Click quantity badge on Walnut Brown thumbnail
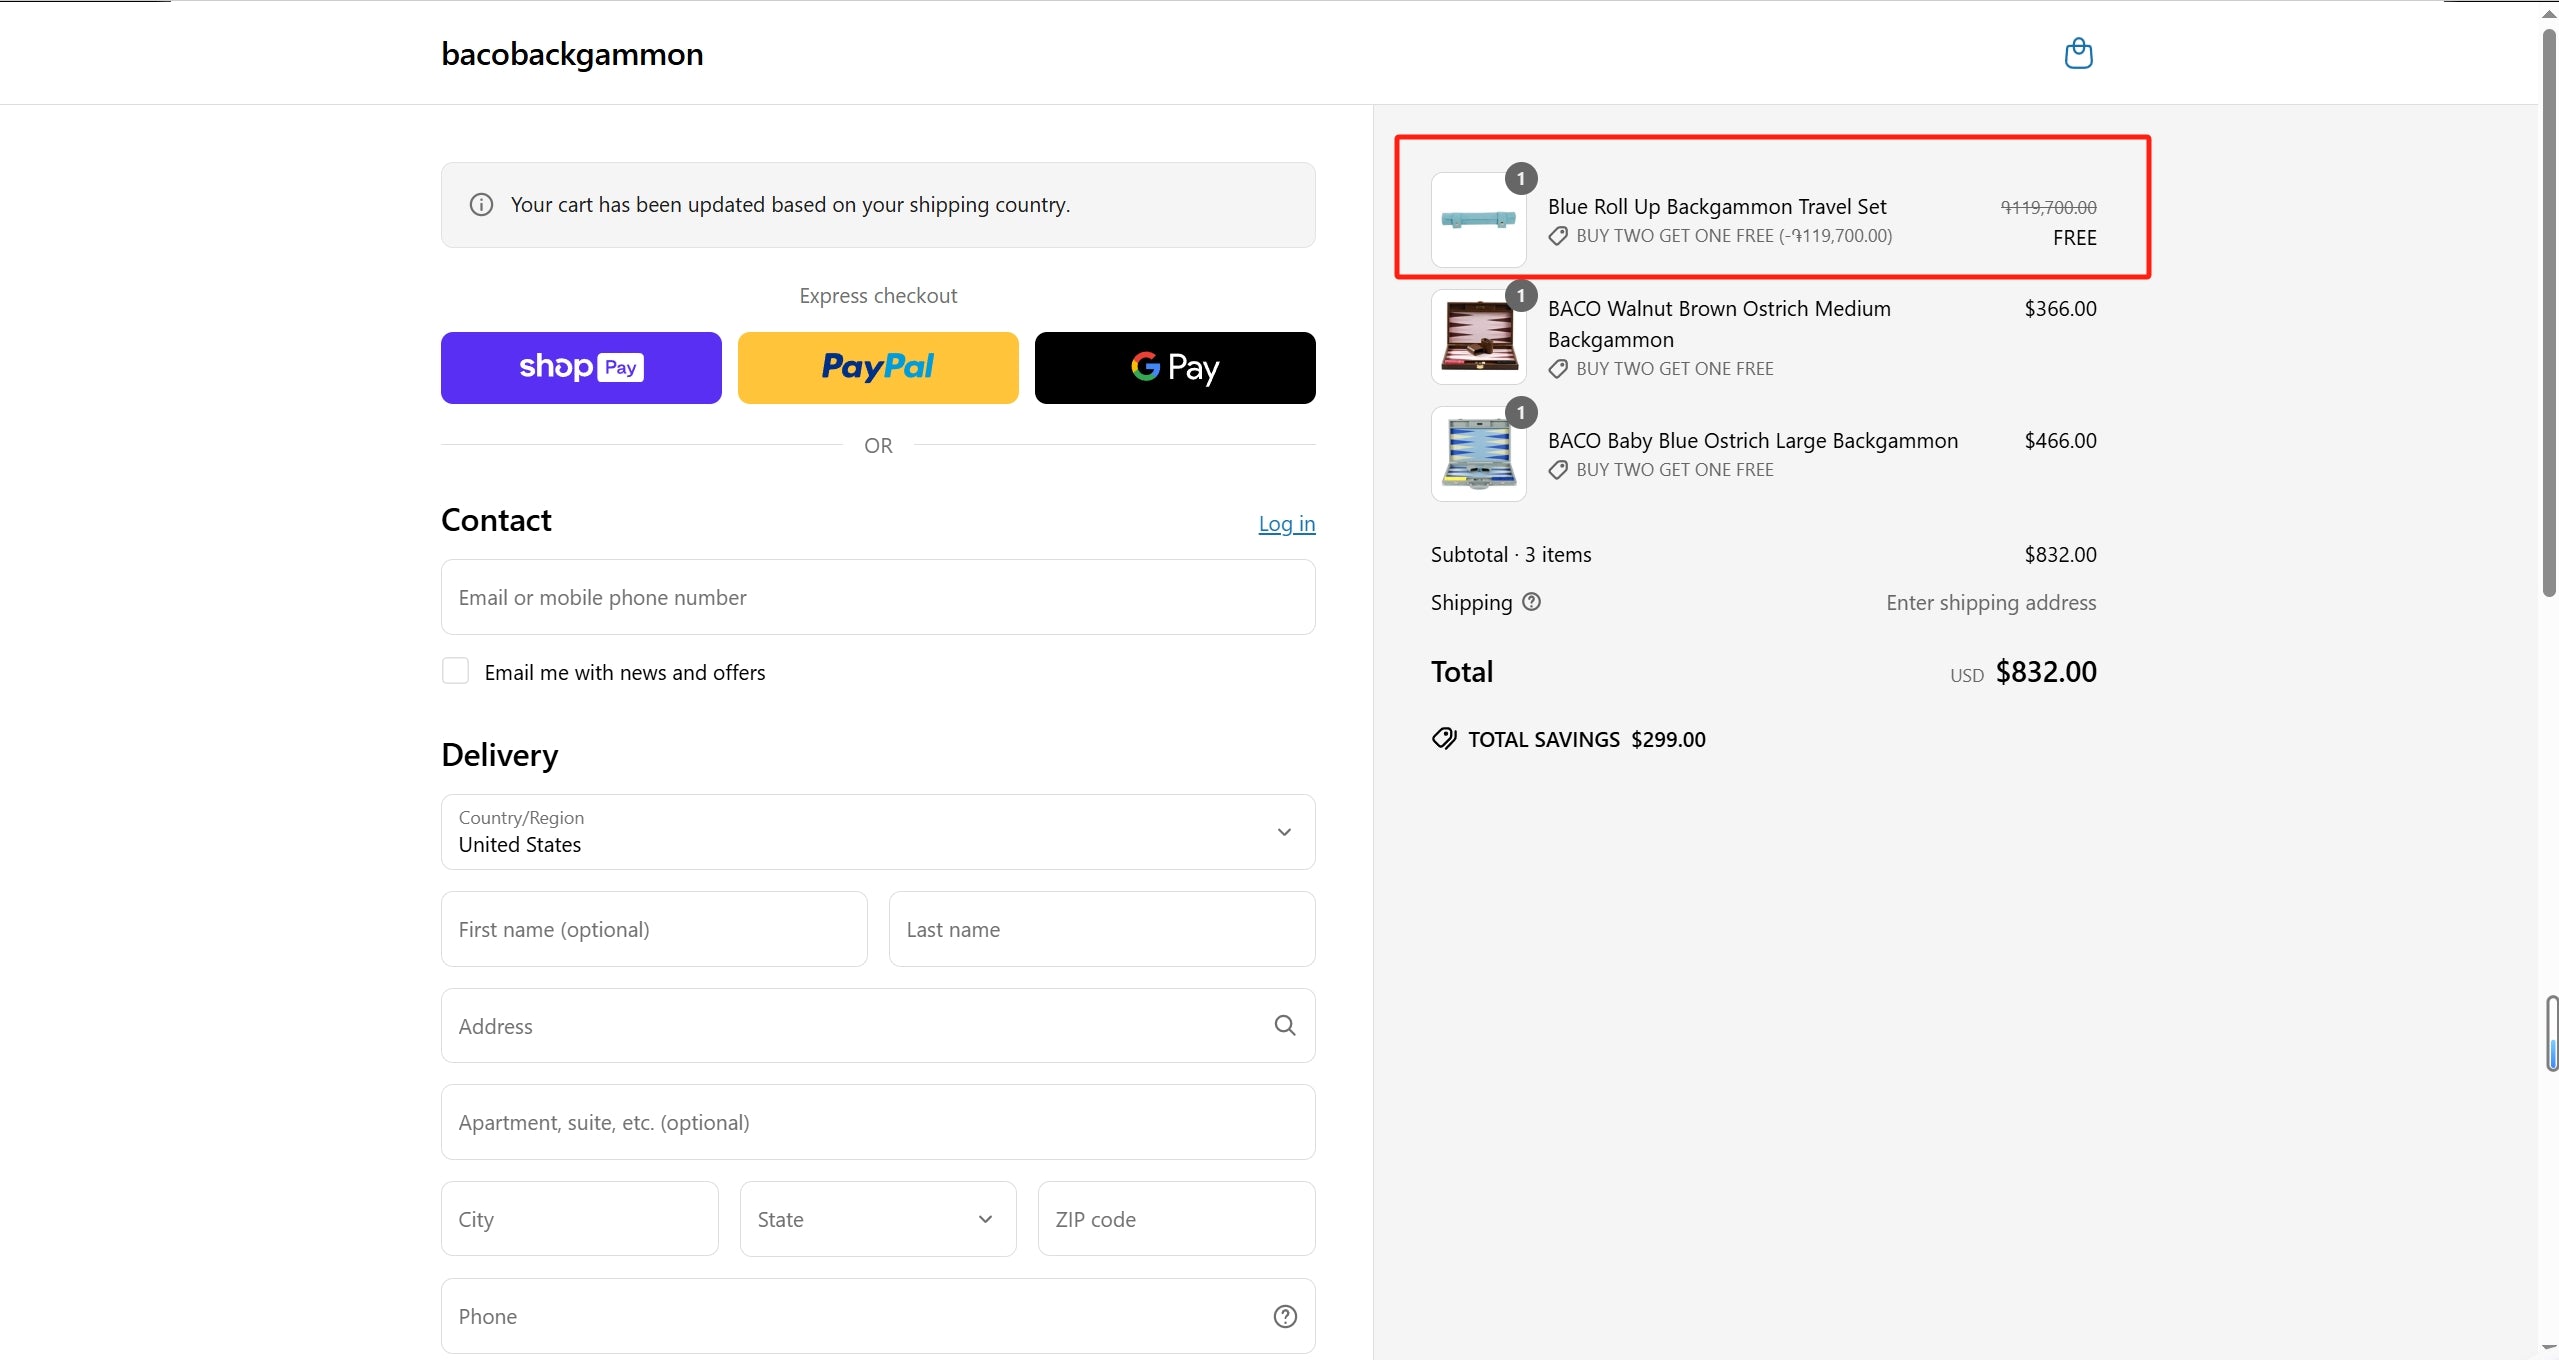 click(x=1521, y=296)
